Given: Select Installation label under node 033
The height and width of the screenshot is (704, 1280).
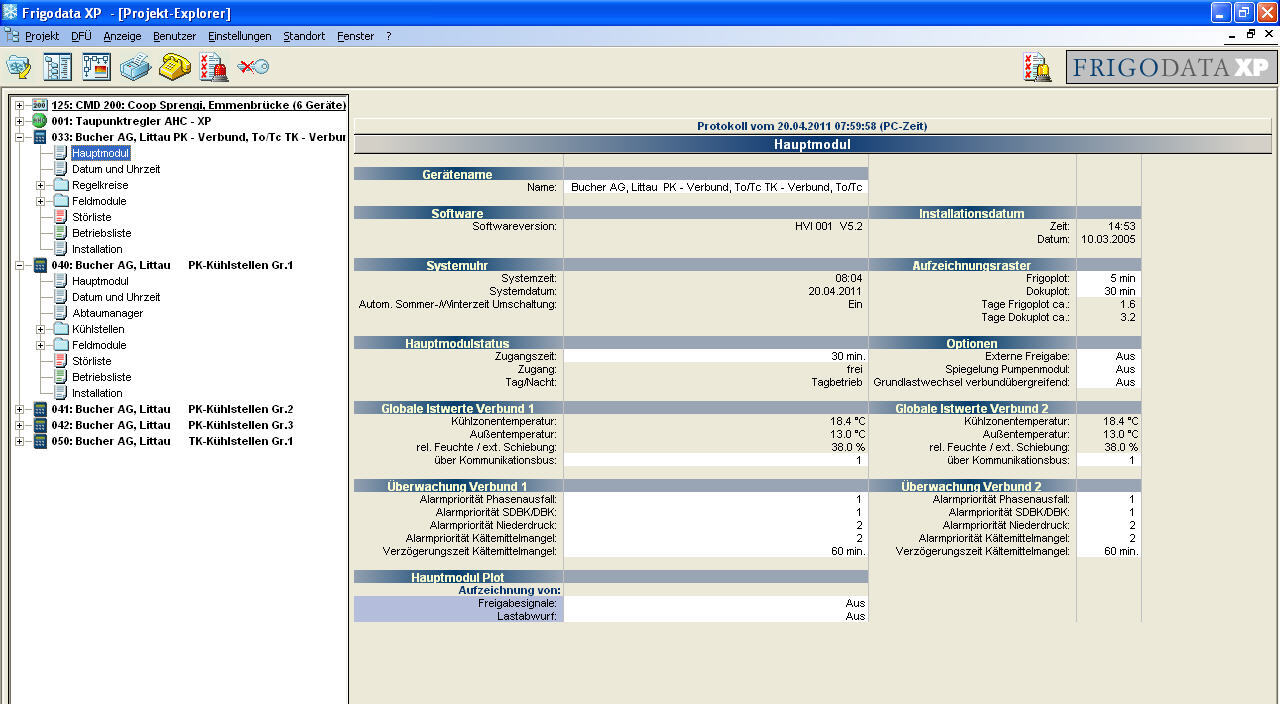Looking at the screenshot, I should coord(97,249).
